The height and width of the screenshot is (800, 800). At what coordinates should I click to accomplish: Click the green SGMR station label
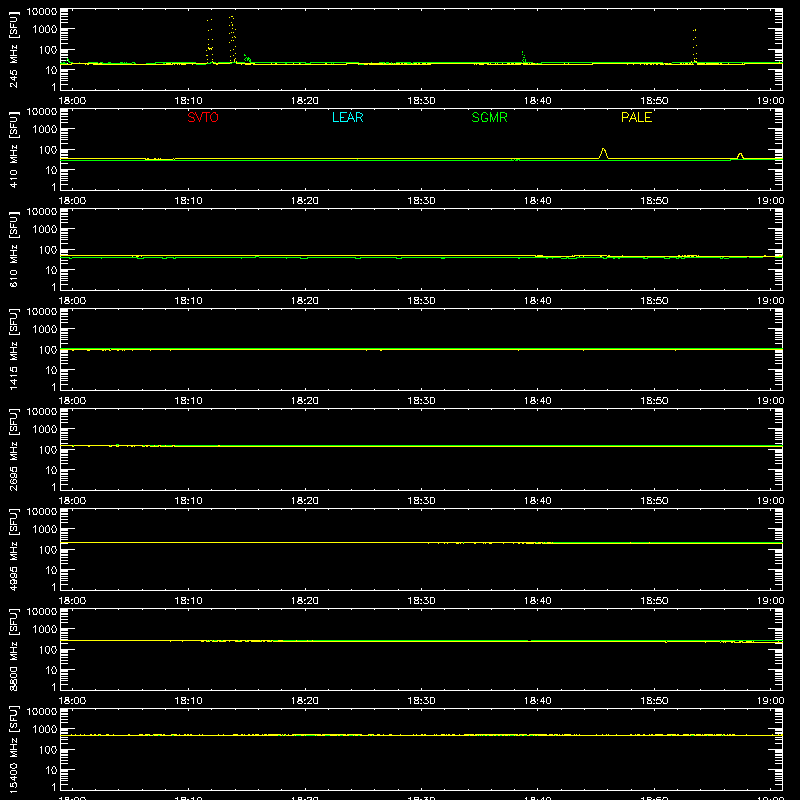coord(489,117)
